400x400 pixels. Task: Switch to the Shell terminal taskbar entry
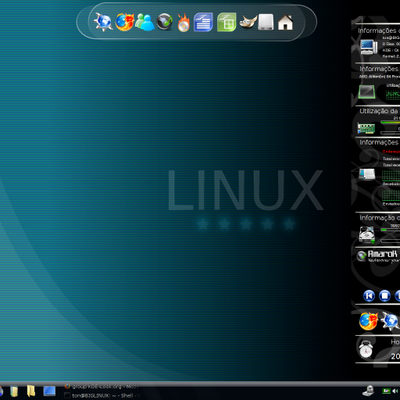click(102, 395)
